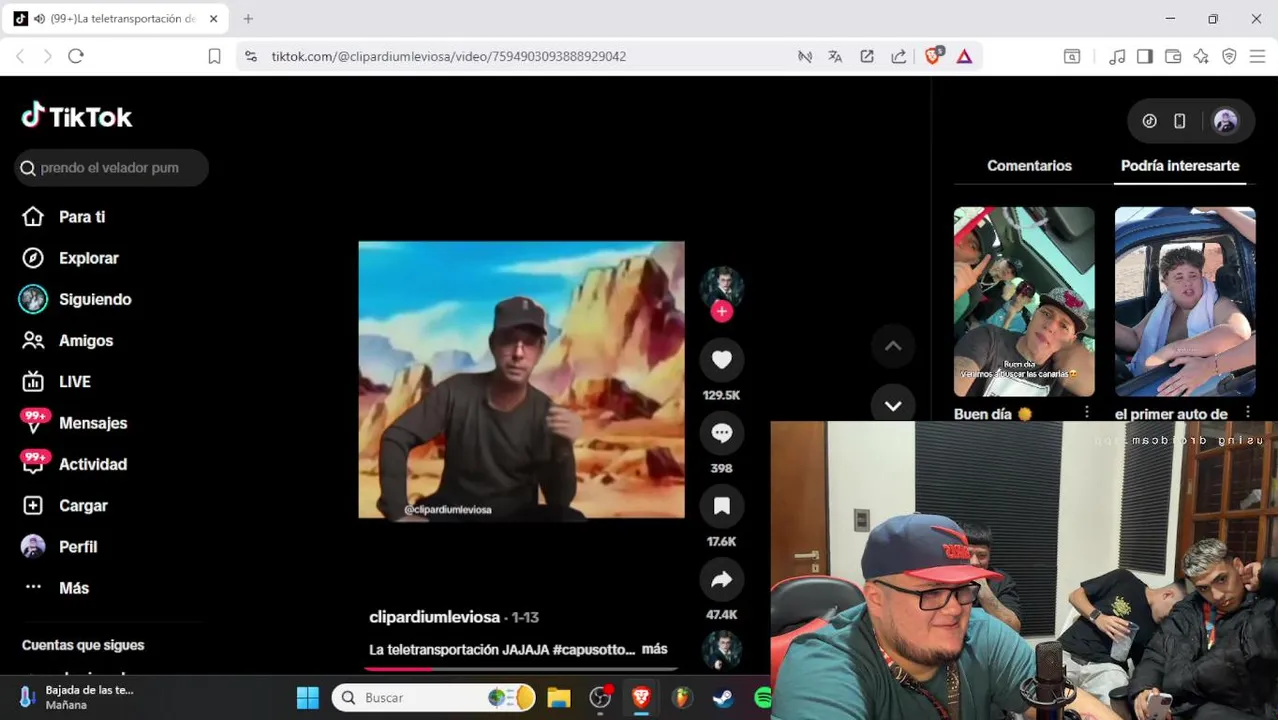Follow creator with the red plus badge

721,311
